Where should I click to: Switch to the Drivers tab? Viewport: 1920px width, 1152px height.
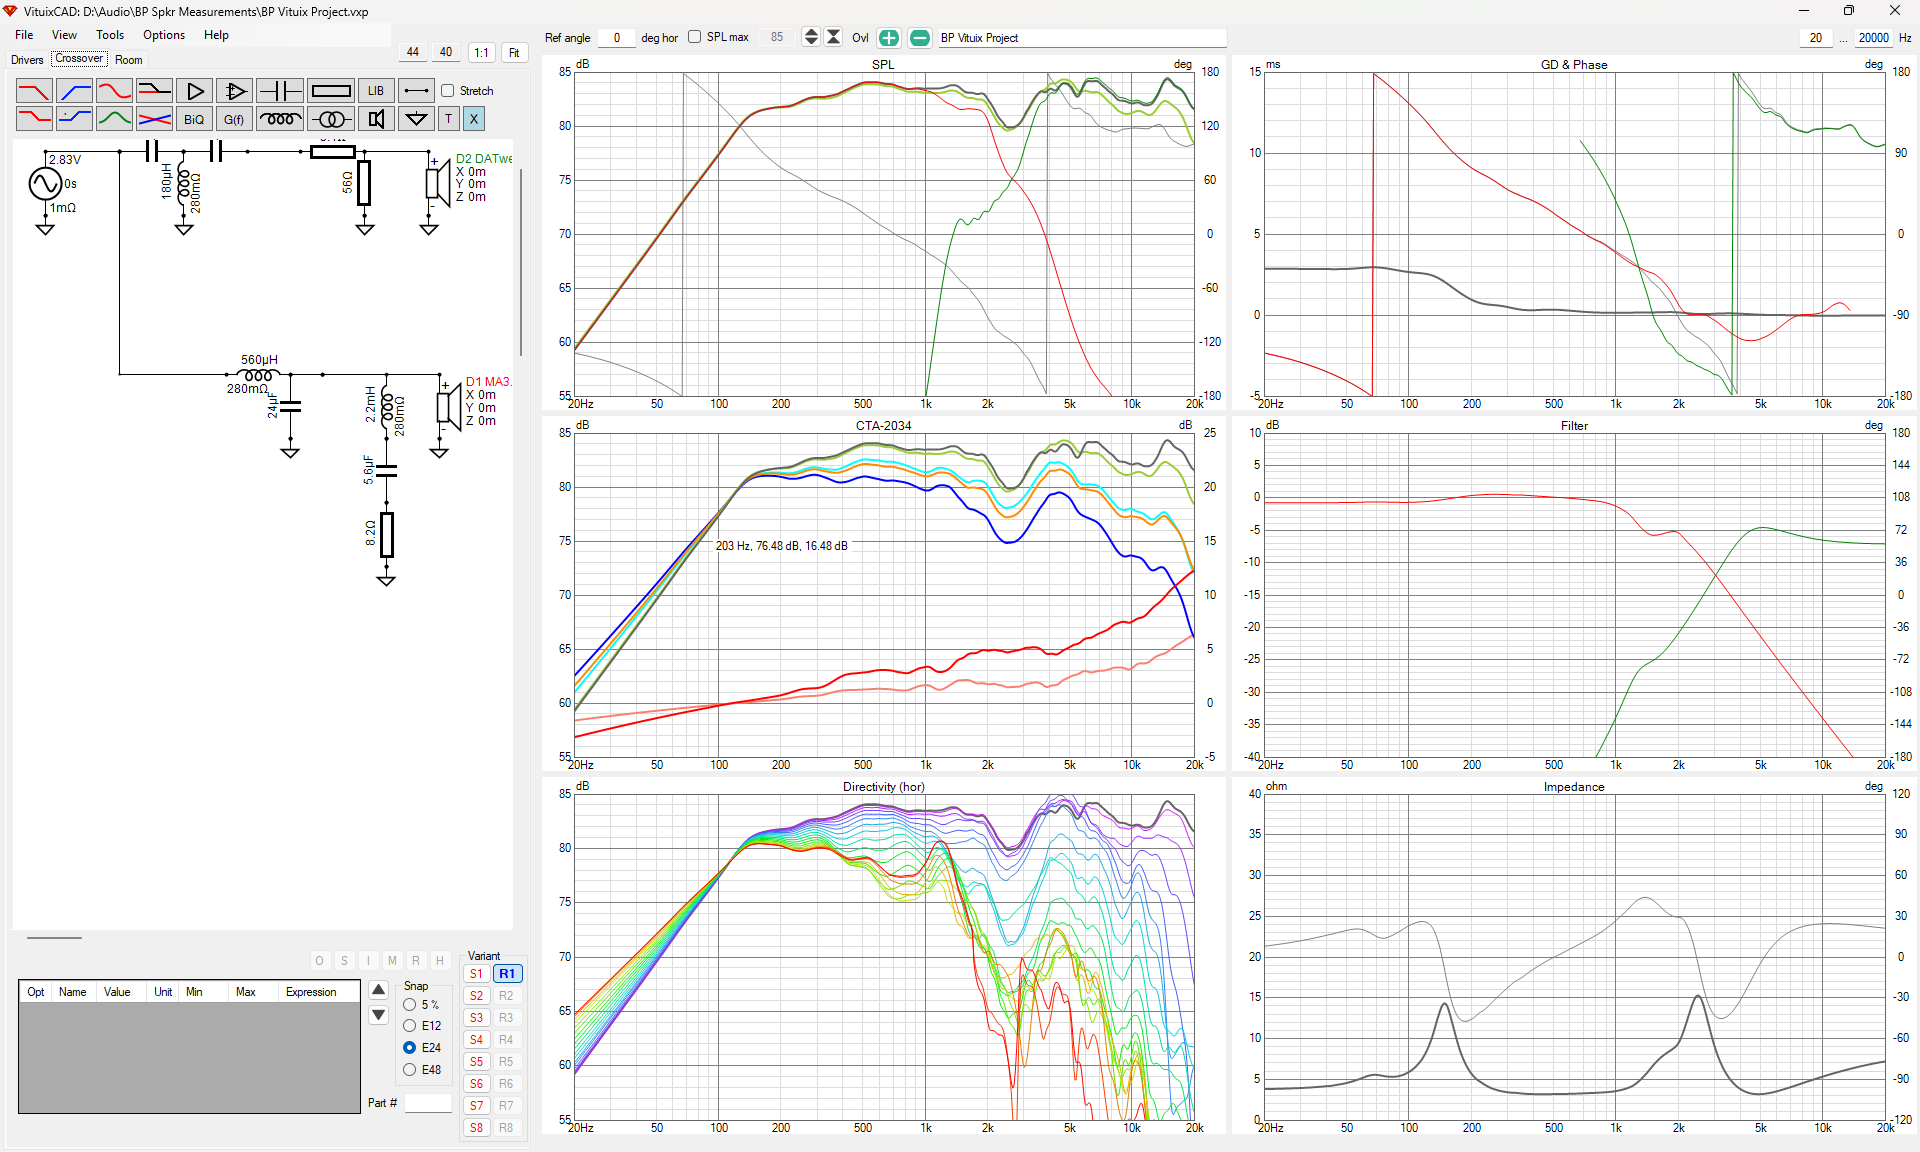point(27,60)
